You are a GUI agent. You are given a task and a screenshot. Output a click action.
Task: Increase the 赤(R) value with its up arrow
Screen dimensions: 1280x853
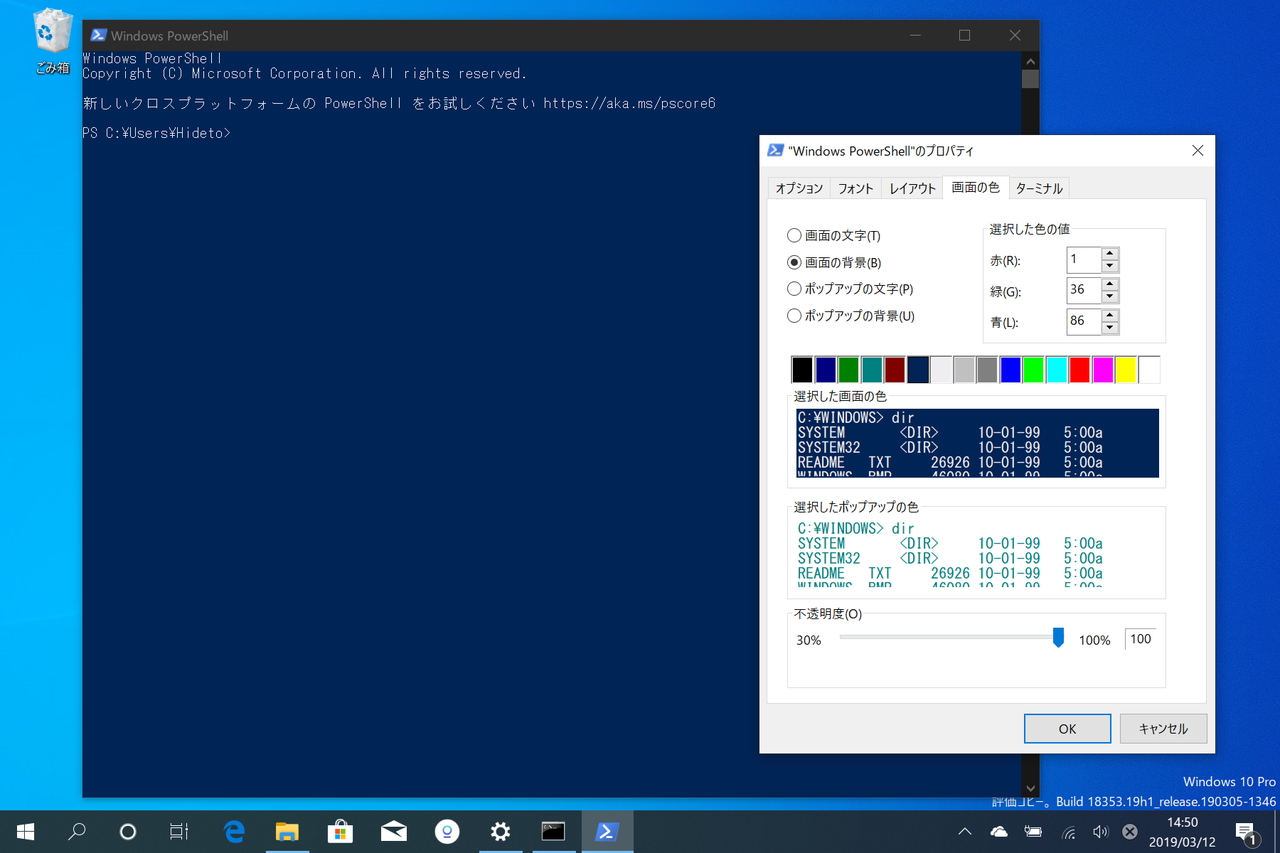[1109, 254]
